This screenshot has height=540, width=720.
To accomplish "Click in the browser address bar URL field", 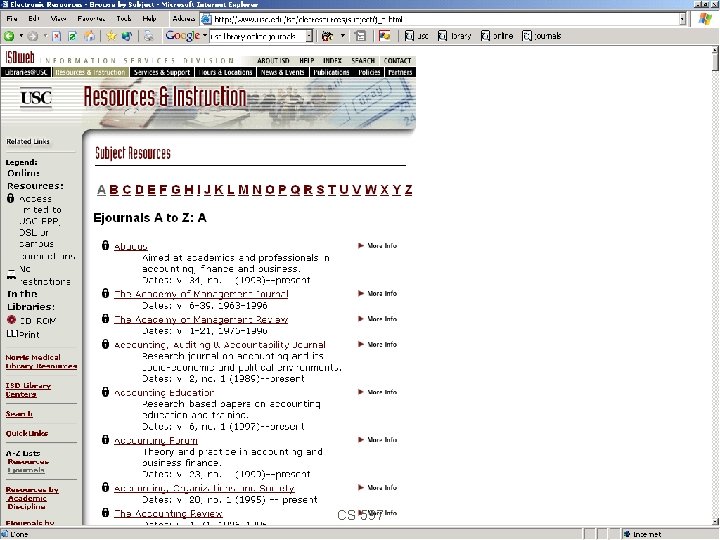I will tap(440, 19).
